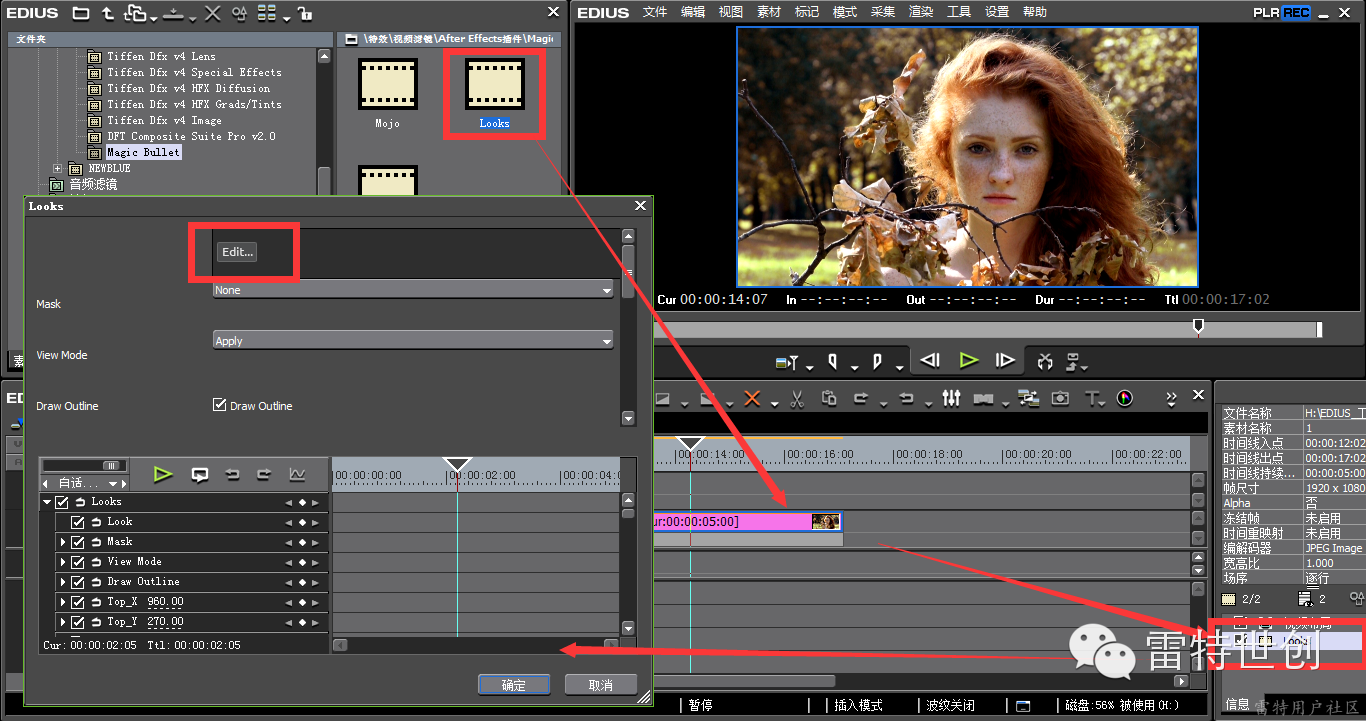
Task: Click undo icon in Looks keyframe toolbar
Action: [232, 474]
